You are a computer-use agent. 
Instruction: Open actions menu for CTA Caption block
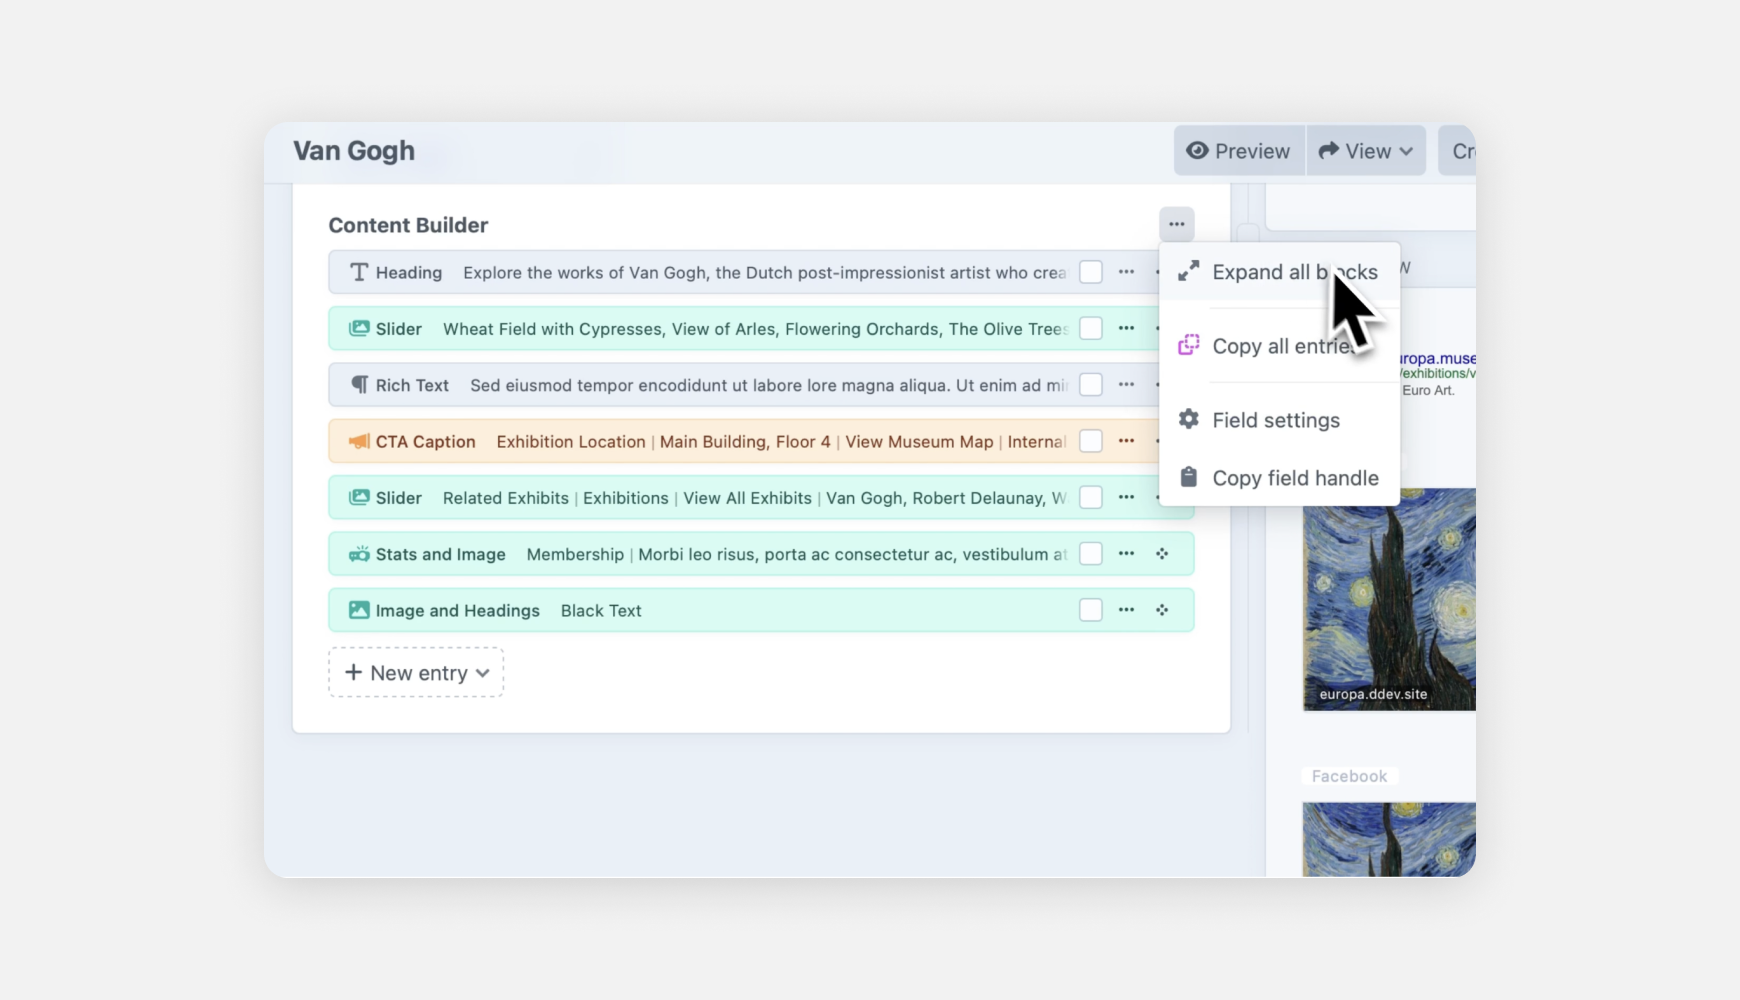[x=1126, y=441]
